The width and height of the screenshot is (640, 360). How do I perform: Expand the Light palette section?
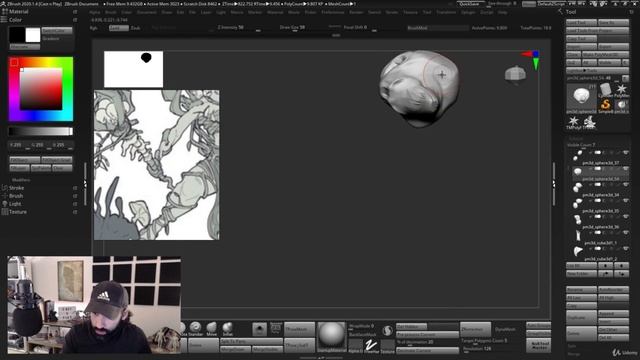point(15,204)
